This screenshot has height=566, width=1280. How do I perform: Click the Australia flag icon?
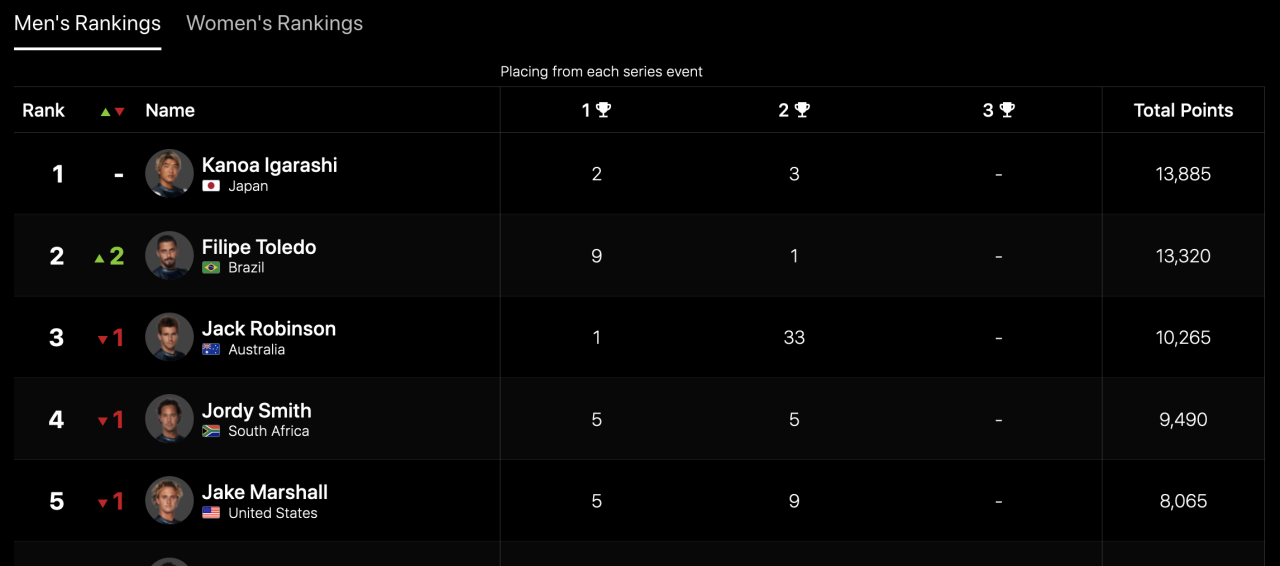211,349
